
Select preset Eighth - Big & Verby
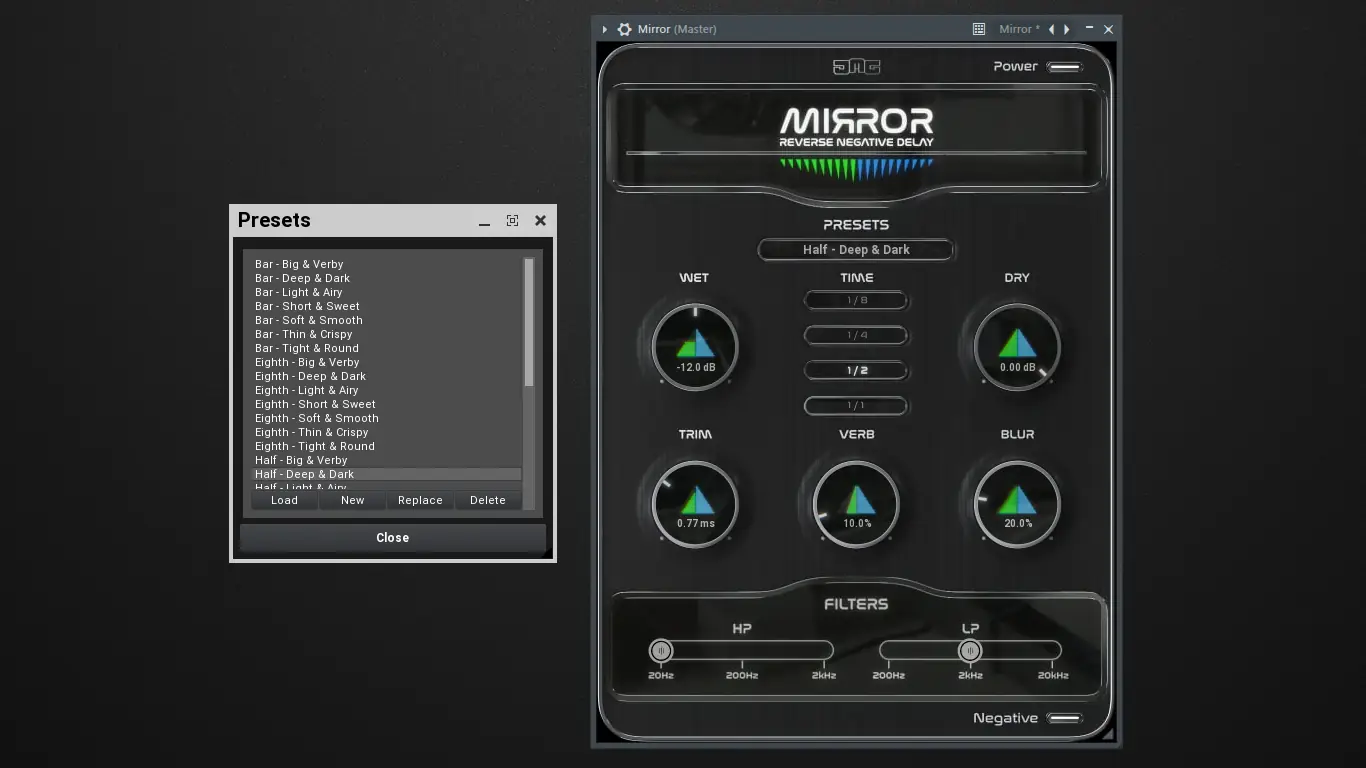point(386,362)
